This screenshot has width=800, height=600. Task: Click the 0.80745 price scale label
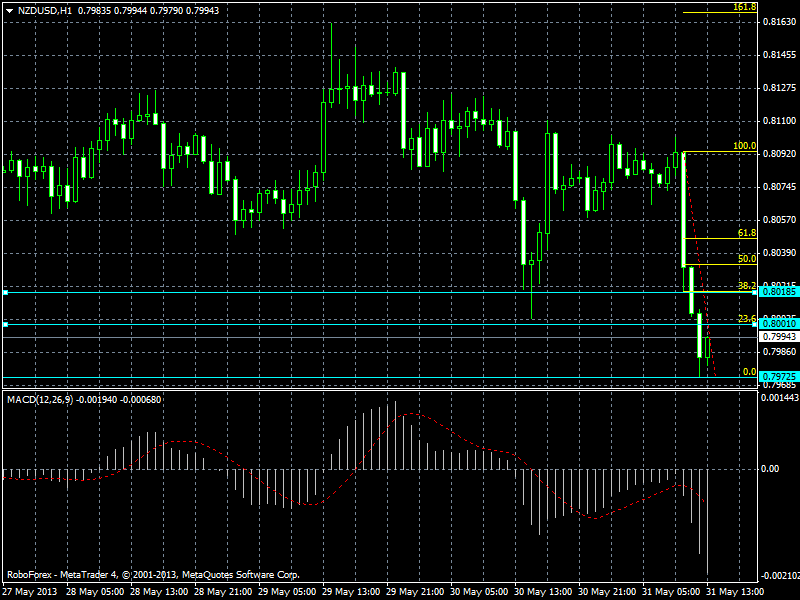coord(779,187)
